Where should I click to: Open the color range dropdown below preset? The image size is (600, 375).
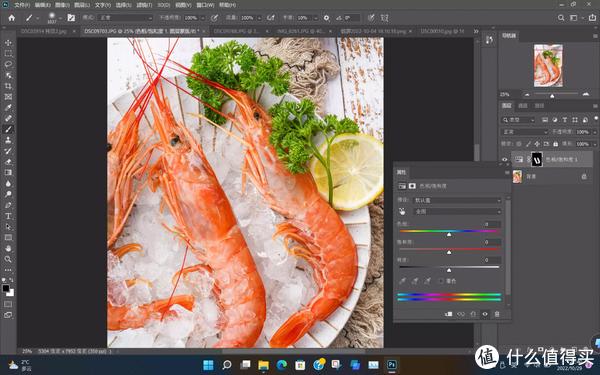(457, 211)
